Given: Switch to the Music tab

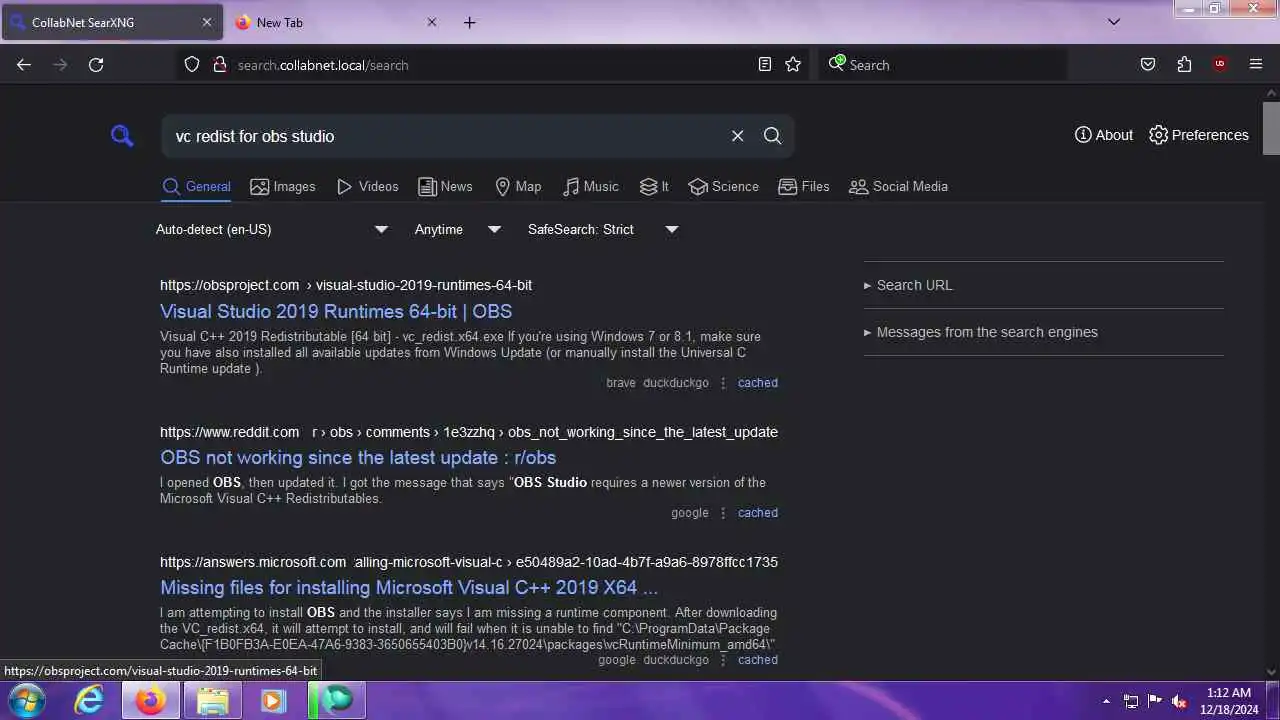Looking at the screenshot, I should [x=591, y=187].
